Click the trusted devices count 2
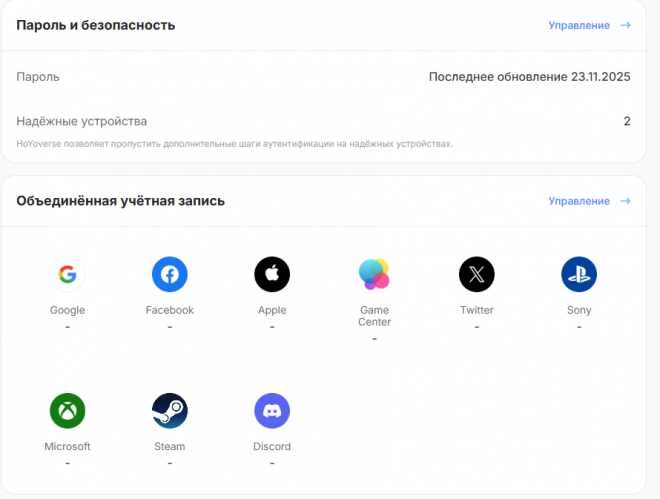This screenshot has height=499, width=660. [627, 121]
